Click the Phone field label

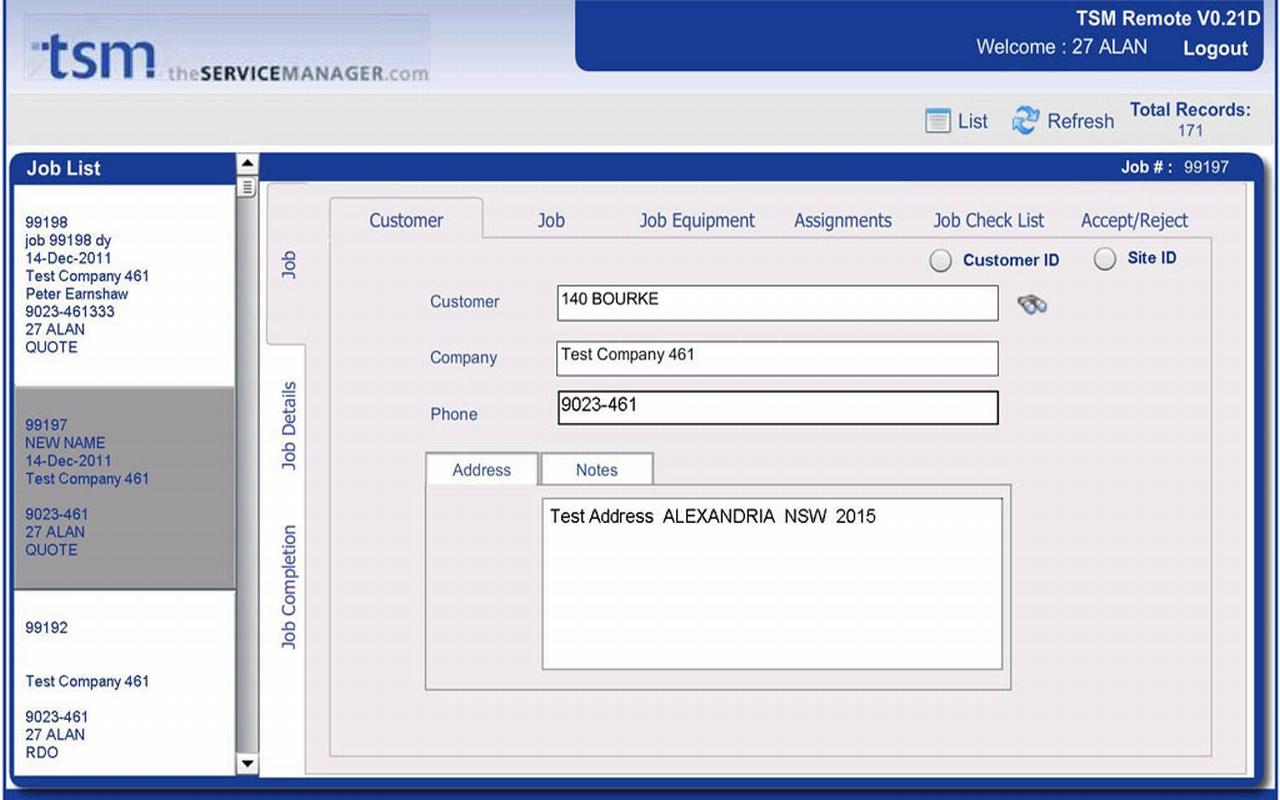(454, 414)
